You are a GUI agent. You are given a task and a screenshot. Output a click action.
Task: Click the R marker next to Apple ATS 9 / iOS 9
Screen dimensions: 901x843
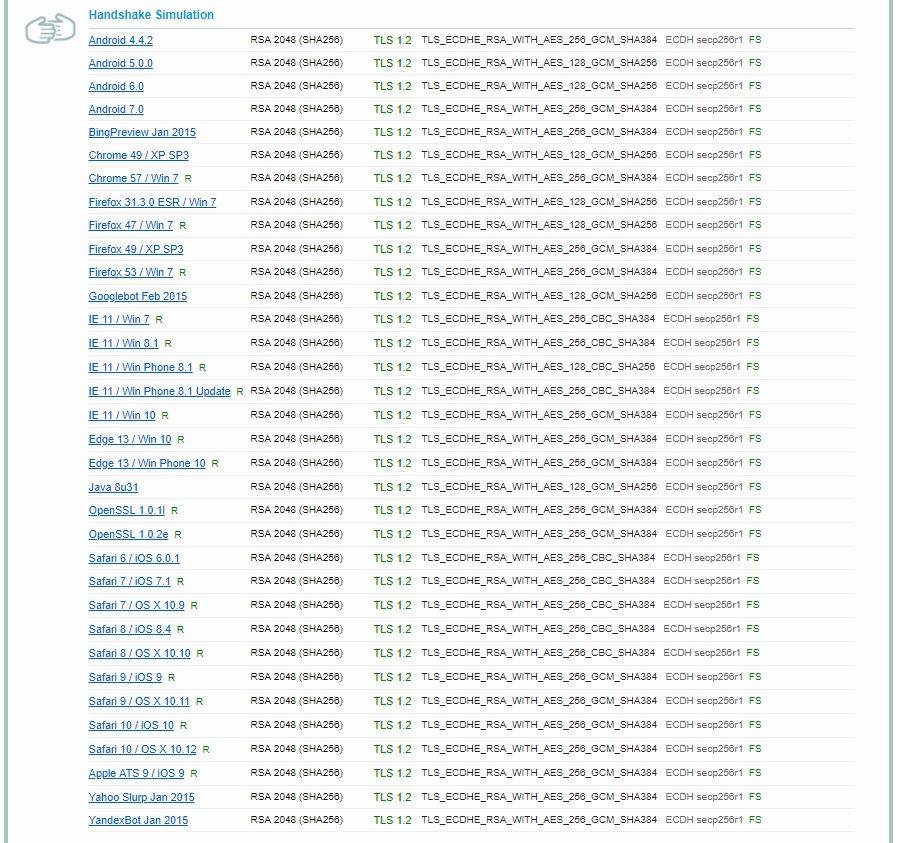(x=194, y=774)
